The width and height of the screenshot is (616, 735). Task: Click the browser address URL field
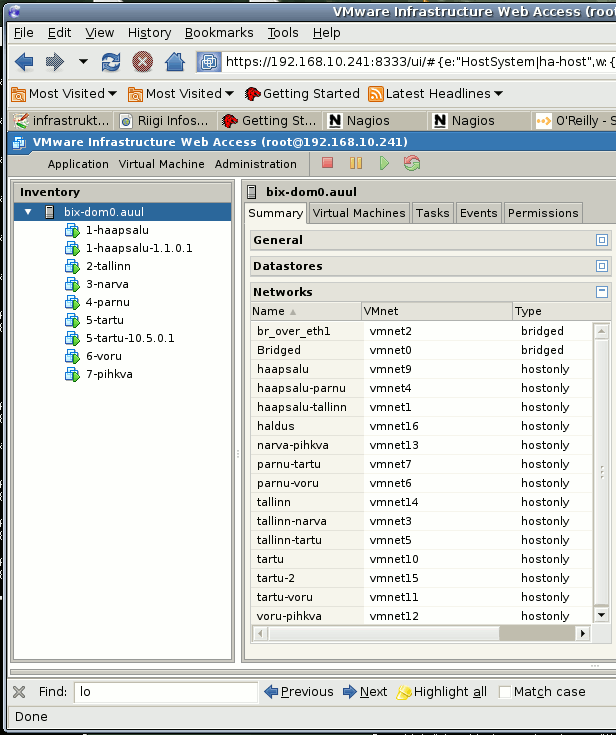click(420, 61)
